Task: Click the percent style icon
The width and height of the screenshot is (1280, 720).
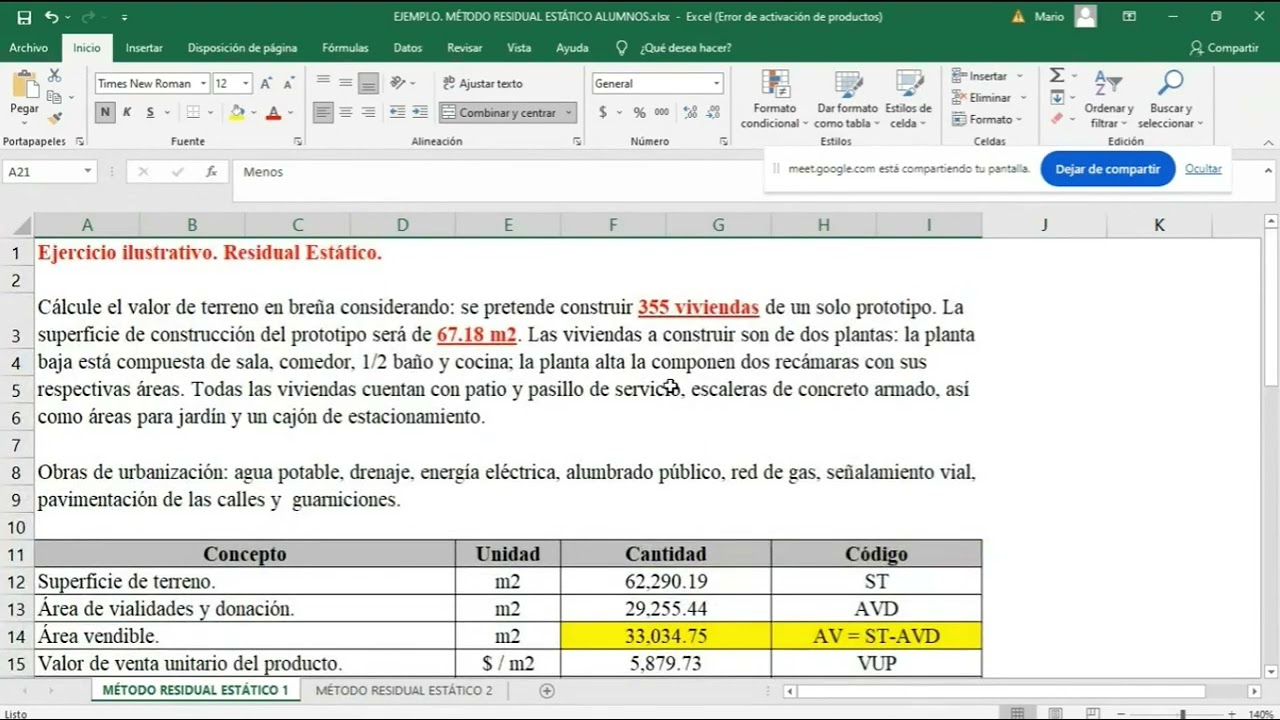Action: point(639,113)
